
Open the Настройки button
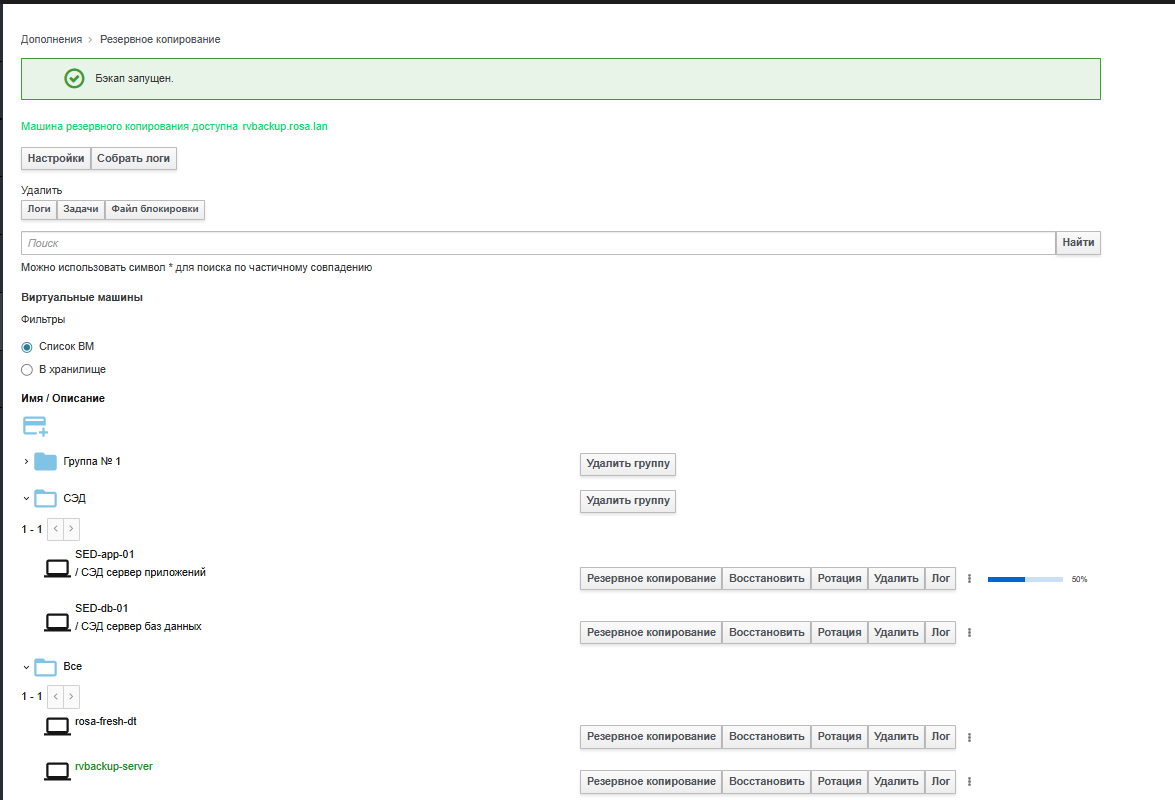[x=55, y=158]
